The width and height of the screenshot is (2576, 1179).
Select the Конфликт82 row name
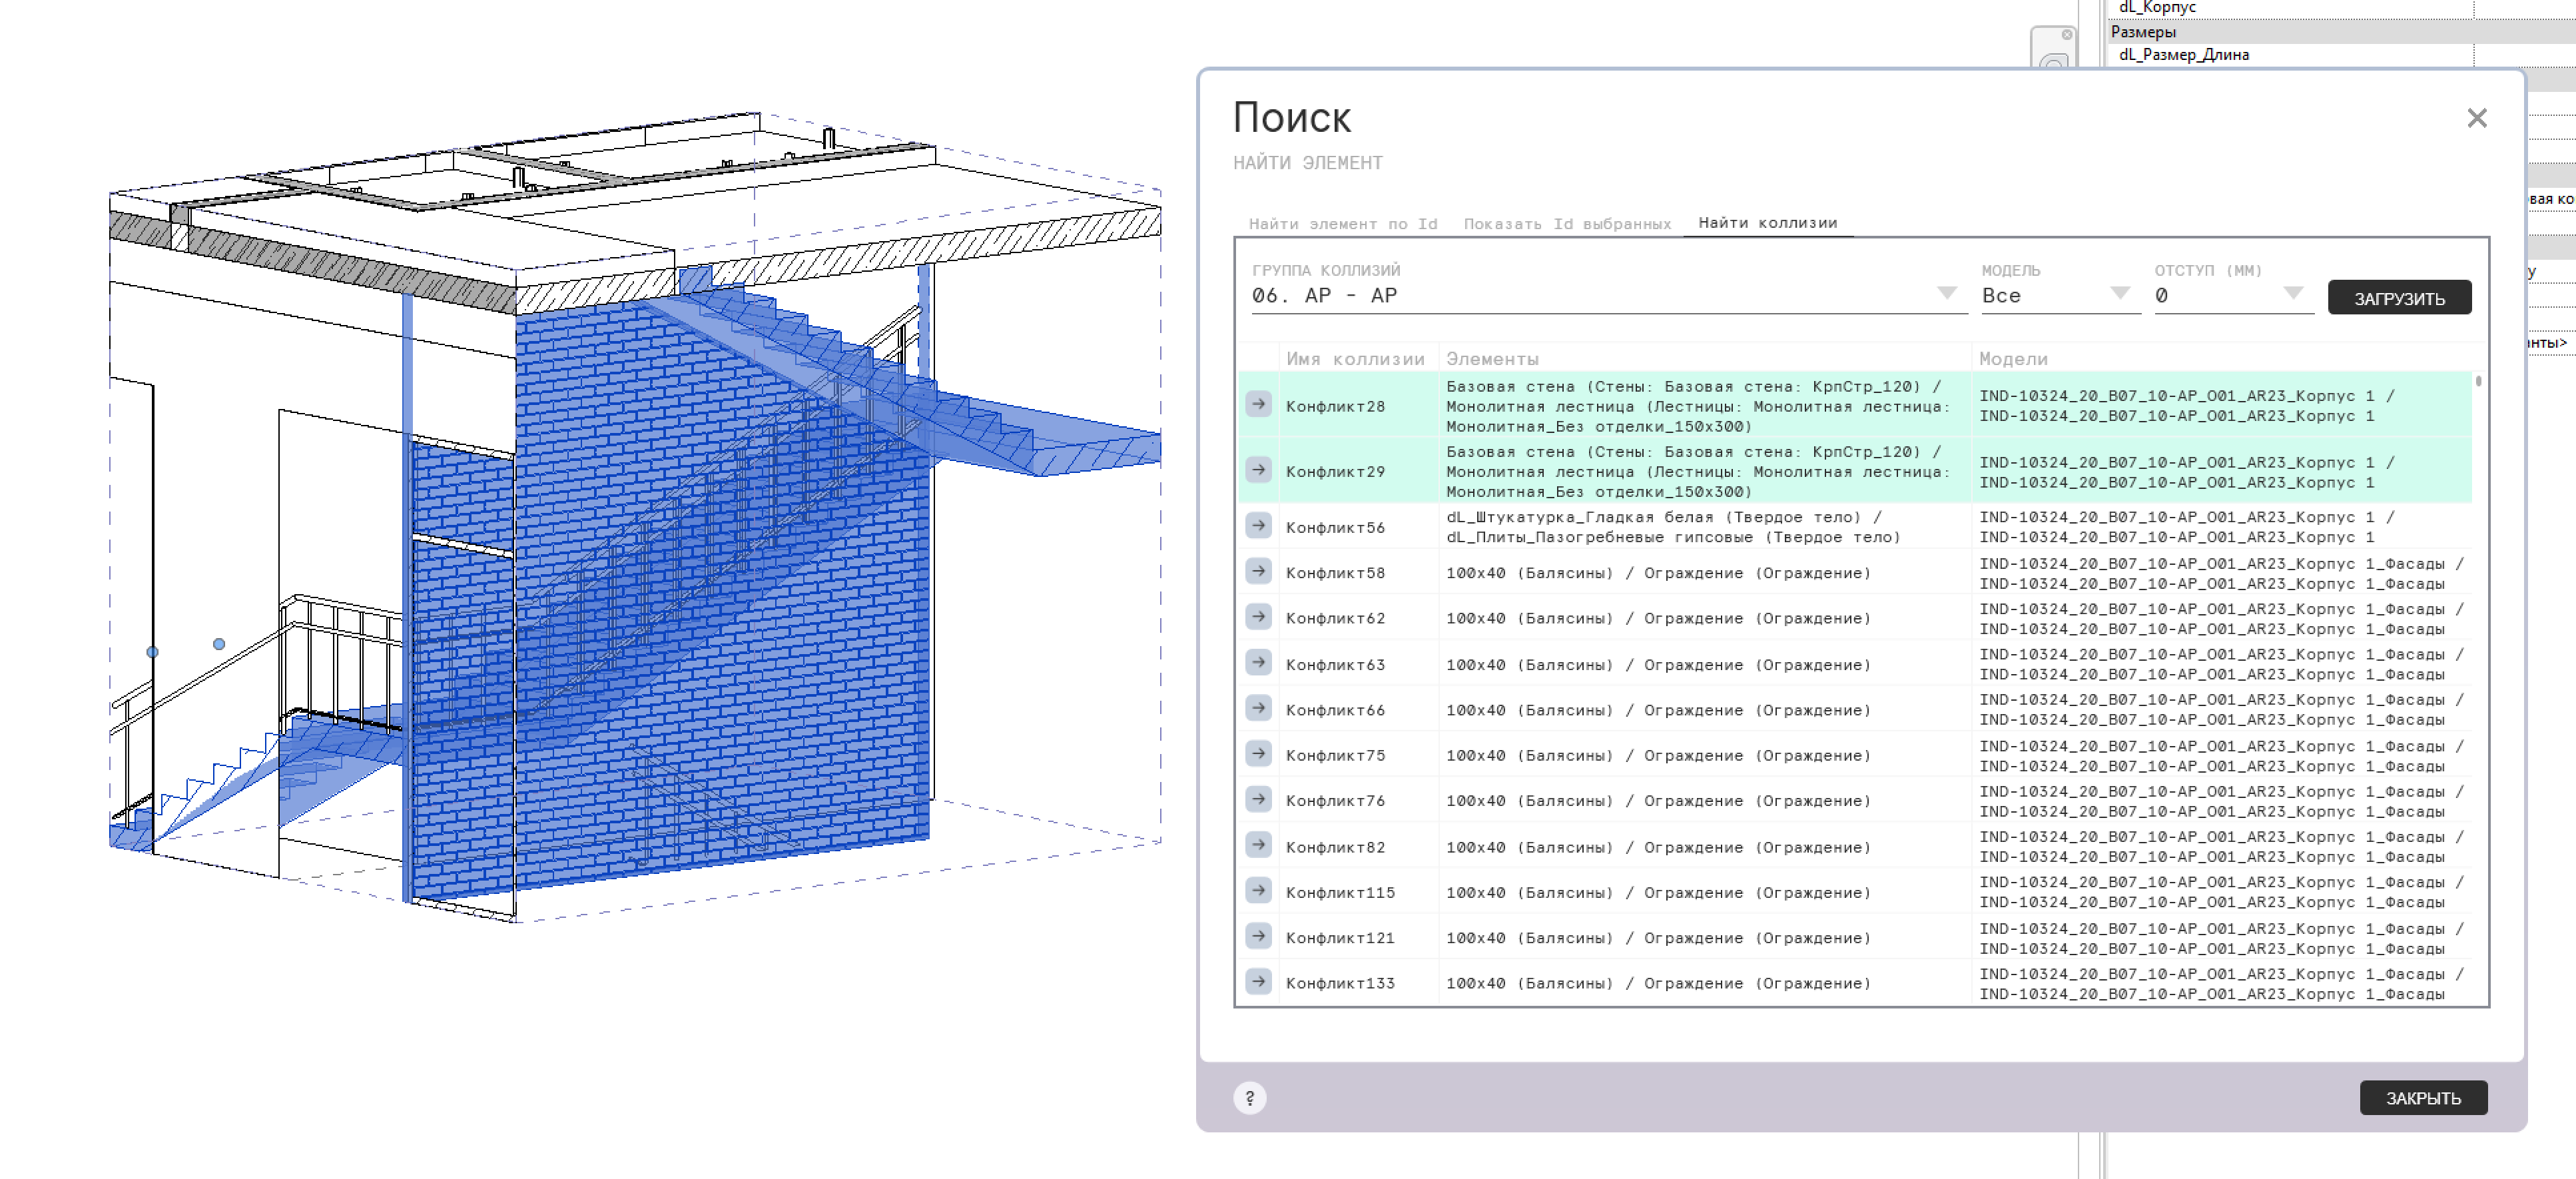1335,847
